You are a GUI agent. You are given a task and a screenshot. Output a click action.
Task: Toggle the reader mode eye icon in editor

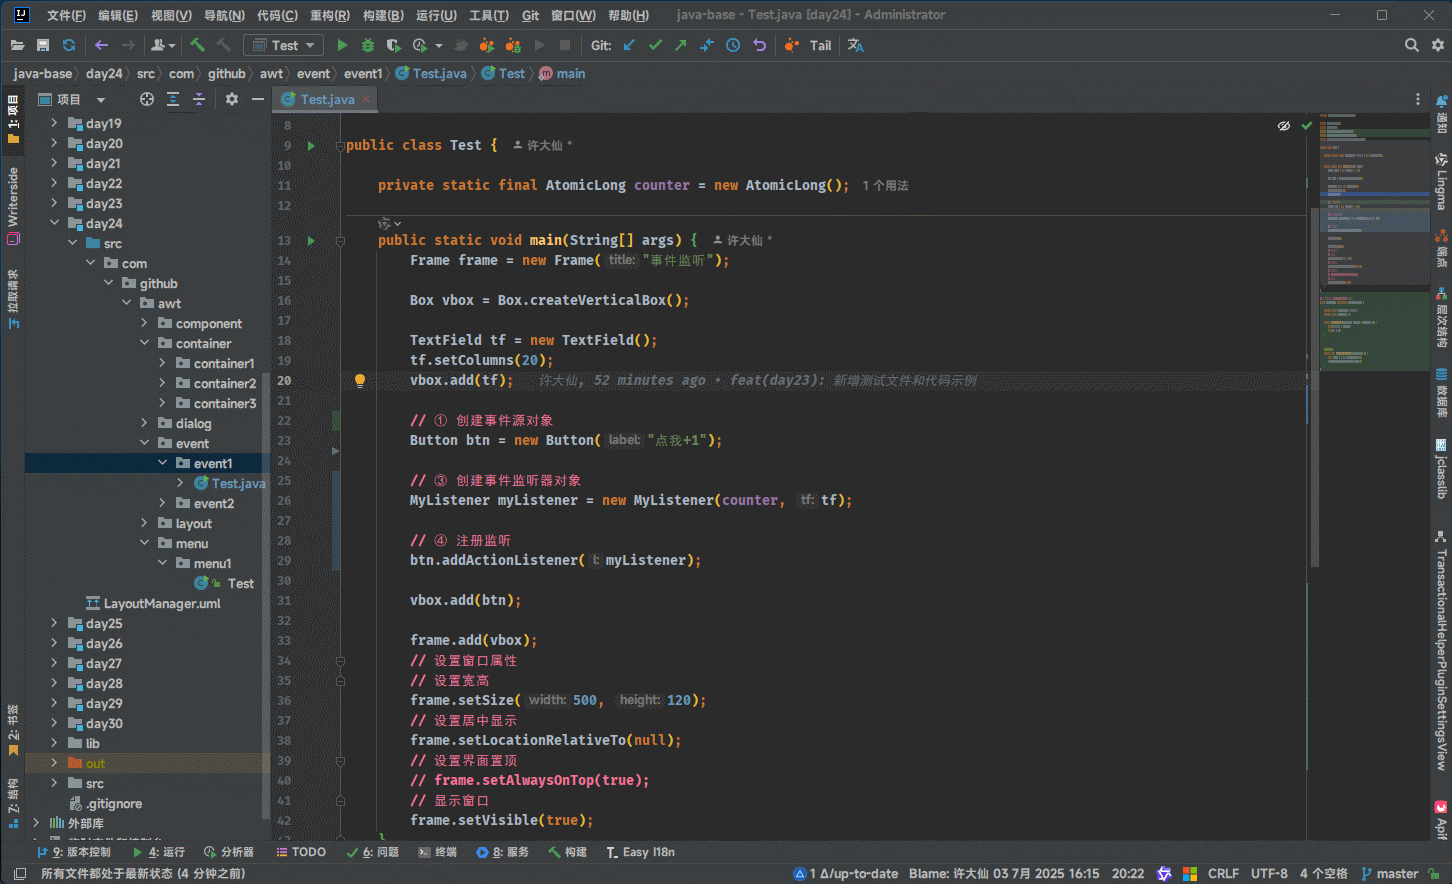(1284, 126)
